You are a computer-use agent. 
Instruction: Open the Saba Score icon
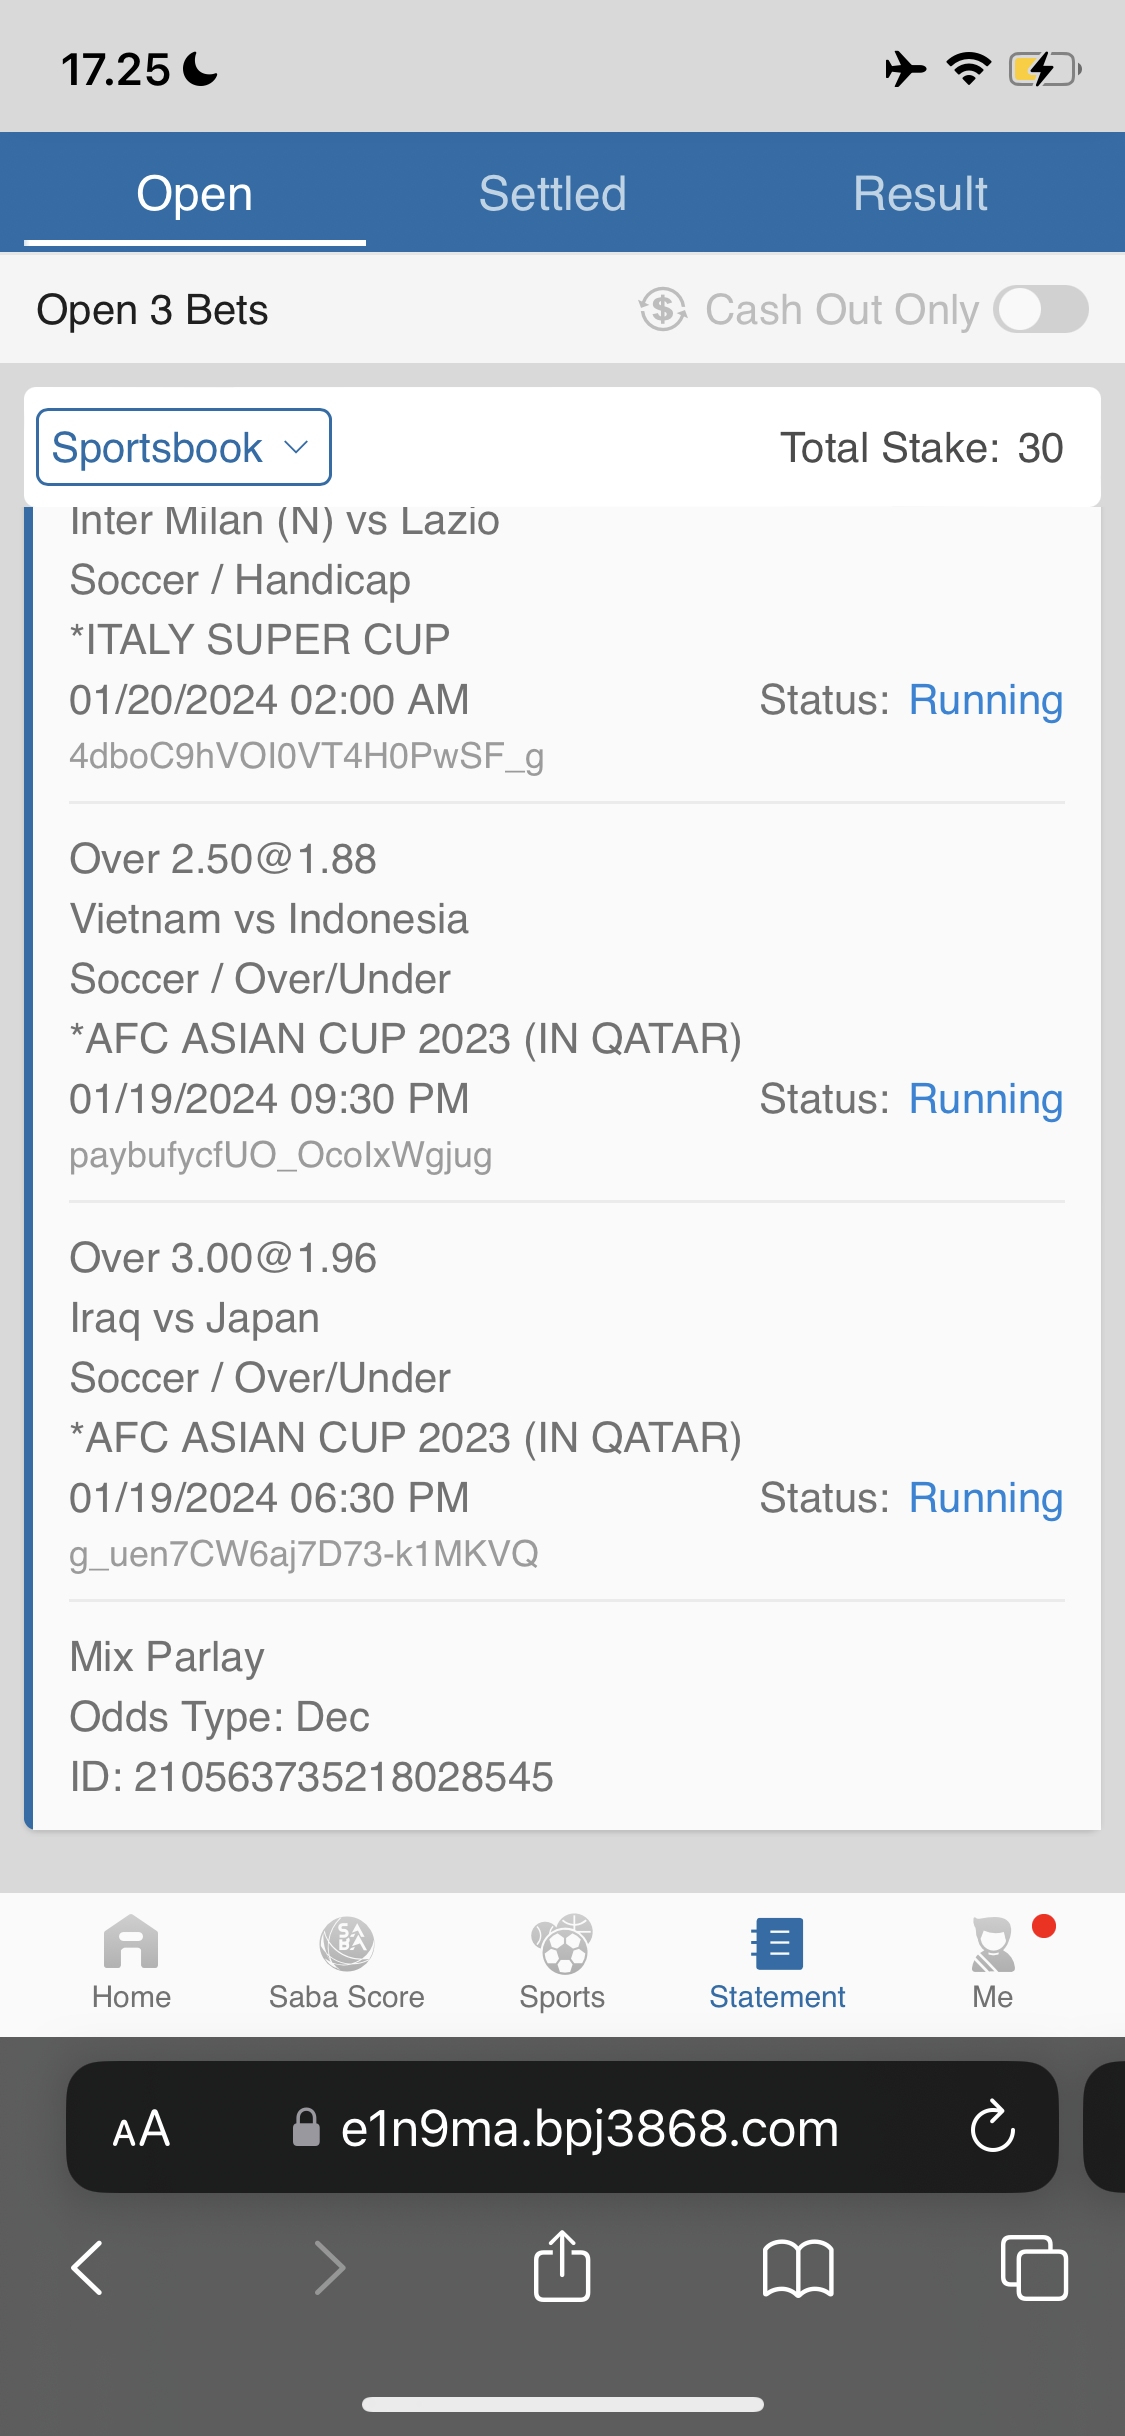(346, 1943)
